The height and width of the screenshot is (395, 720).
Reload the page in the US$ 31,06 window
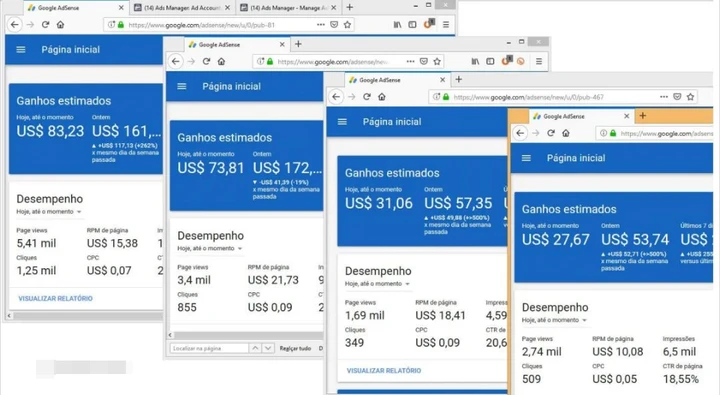coord(366,96)
